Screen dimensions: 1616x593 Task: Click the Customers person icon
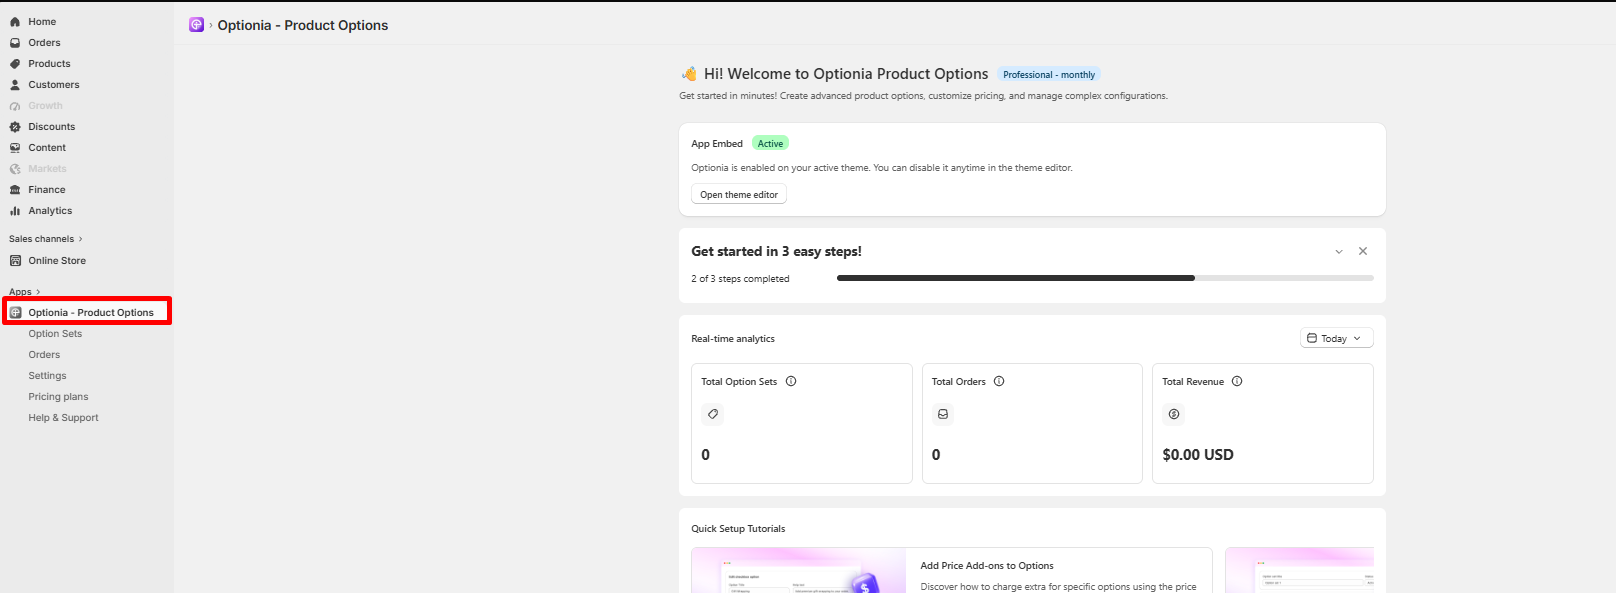[15, 85]
